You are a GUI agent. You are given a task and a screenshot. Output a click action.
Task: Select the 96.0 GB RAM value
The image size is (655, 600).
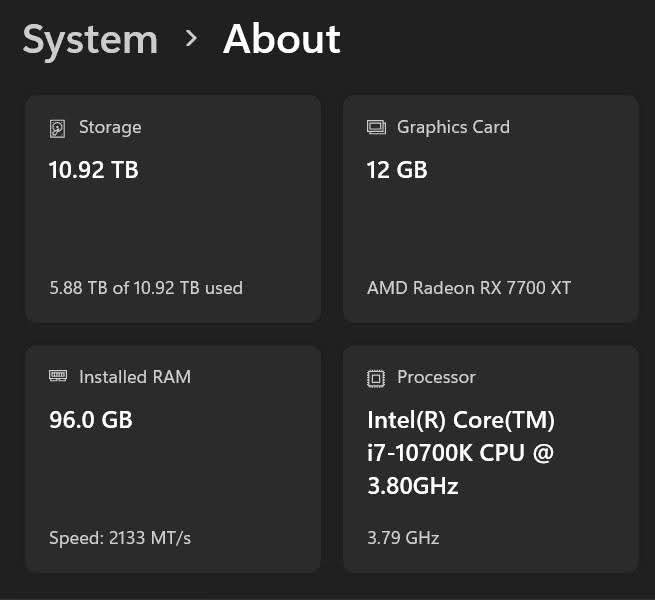(x=91, y=420)
